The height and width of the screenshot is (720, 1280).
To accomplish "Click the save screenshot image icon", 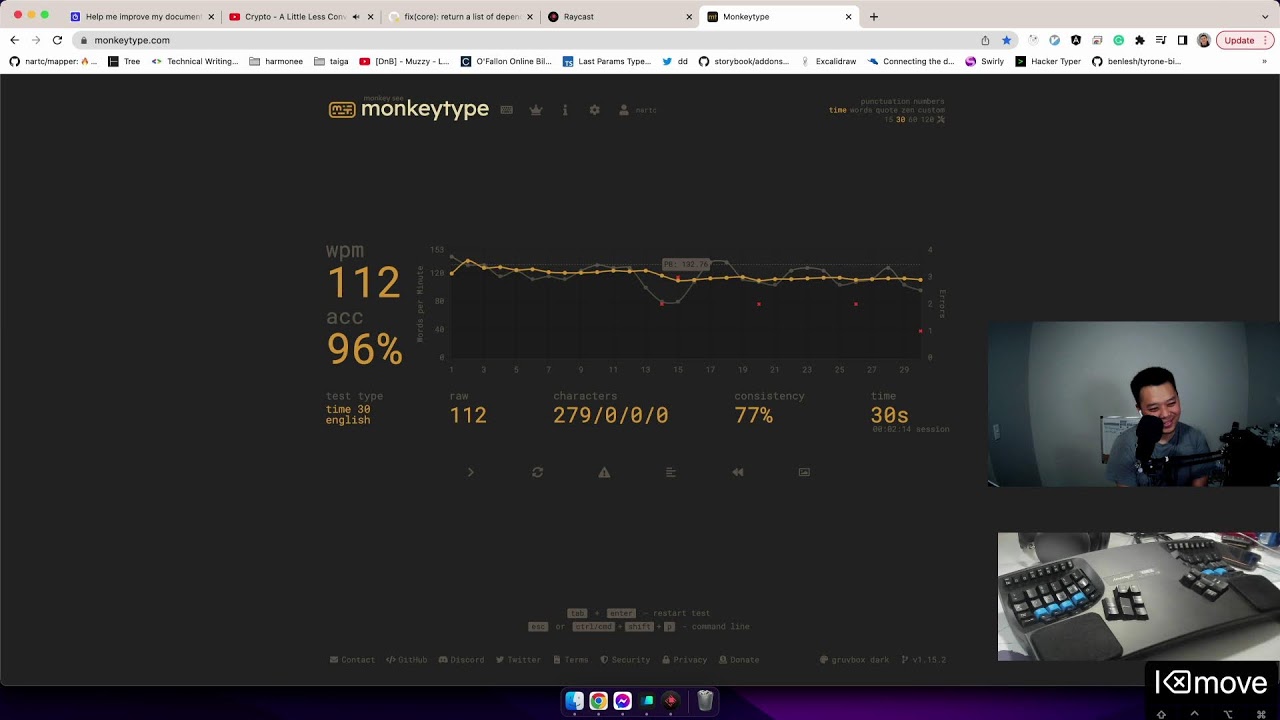I will (x=804, y=472).
